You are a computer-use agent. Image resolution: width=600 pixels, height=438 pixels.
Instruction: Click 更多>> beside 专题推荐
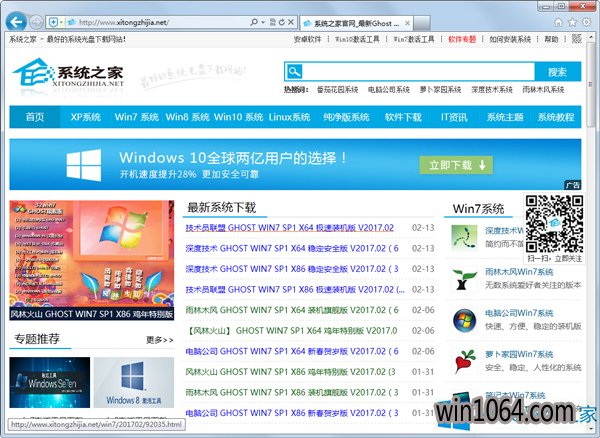coord(160,340)
